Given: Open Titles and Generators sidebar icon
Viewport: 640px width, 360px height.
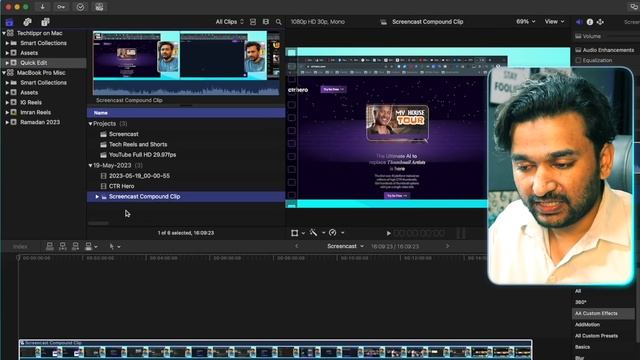Looking at the screenshot, I should click(x=45, y=22).
